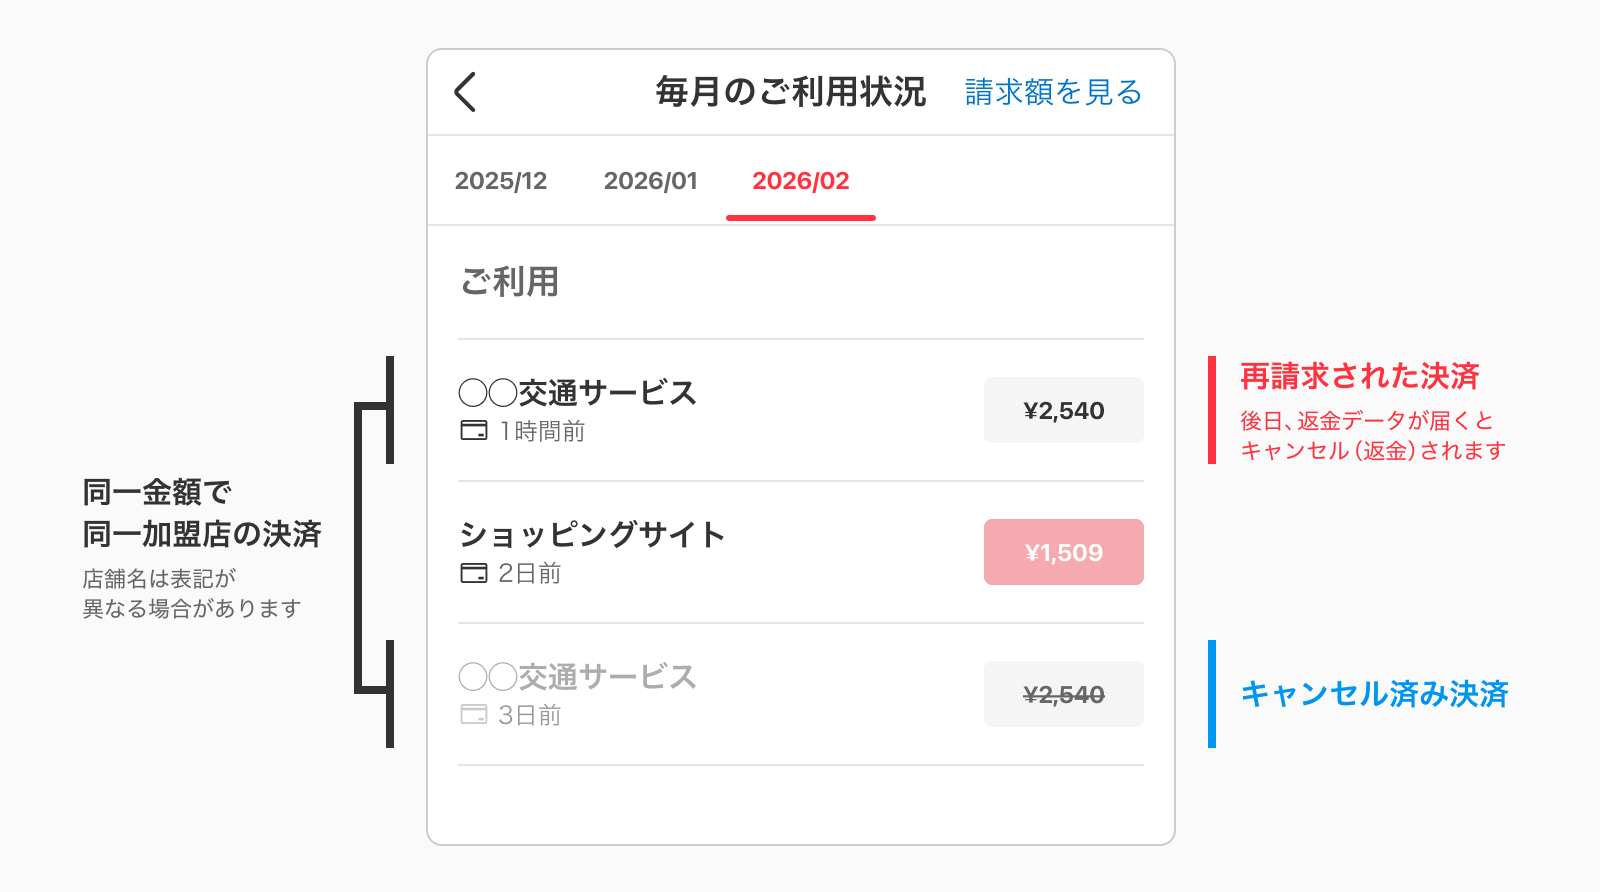
Task: Click greyed wallet icon beside 3日前
Action: (474, 715)
